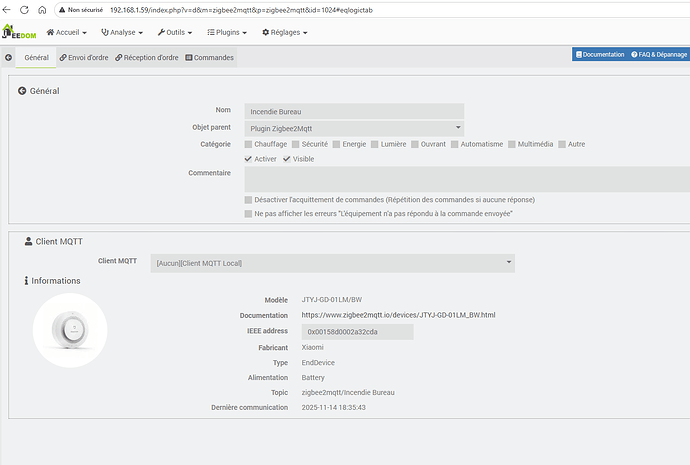Viewport: 690px width, 465px height.
Task: Open the Objet parent dropdown
Action: click(x=354, y=128)
